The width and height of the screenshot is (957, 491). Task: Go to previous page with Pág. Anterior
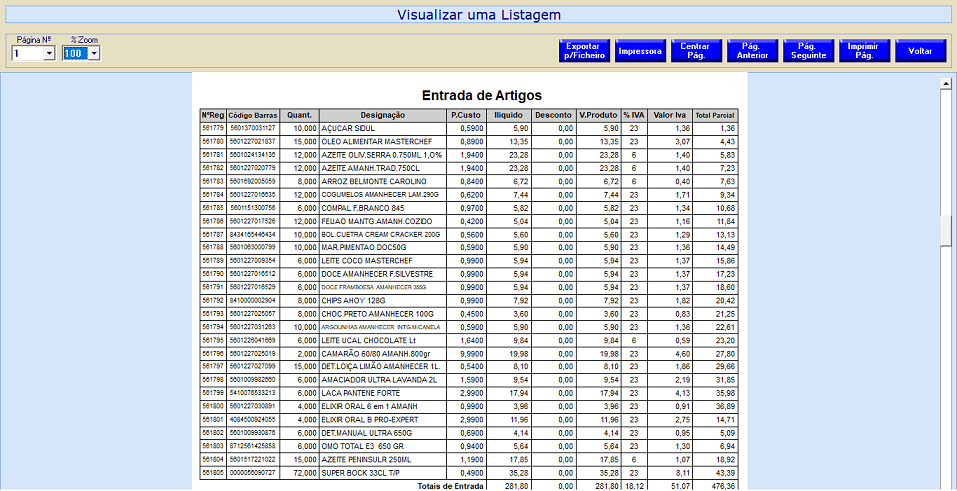(x=752, y=51)
